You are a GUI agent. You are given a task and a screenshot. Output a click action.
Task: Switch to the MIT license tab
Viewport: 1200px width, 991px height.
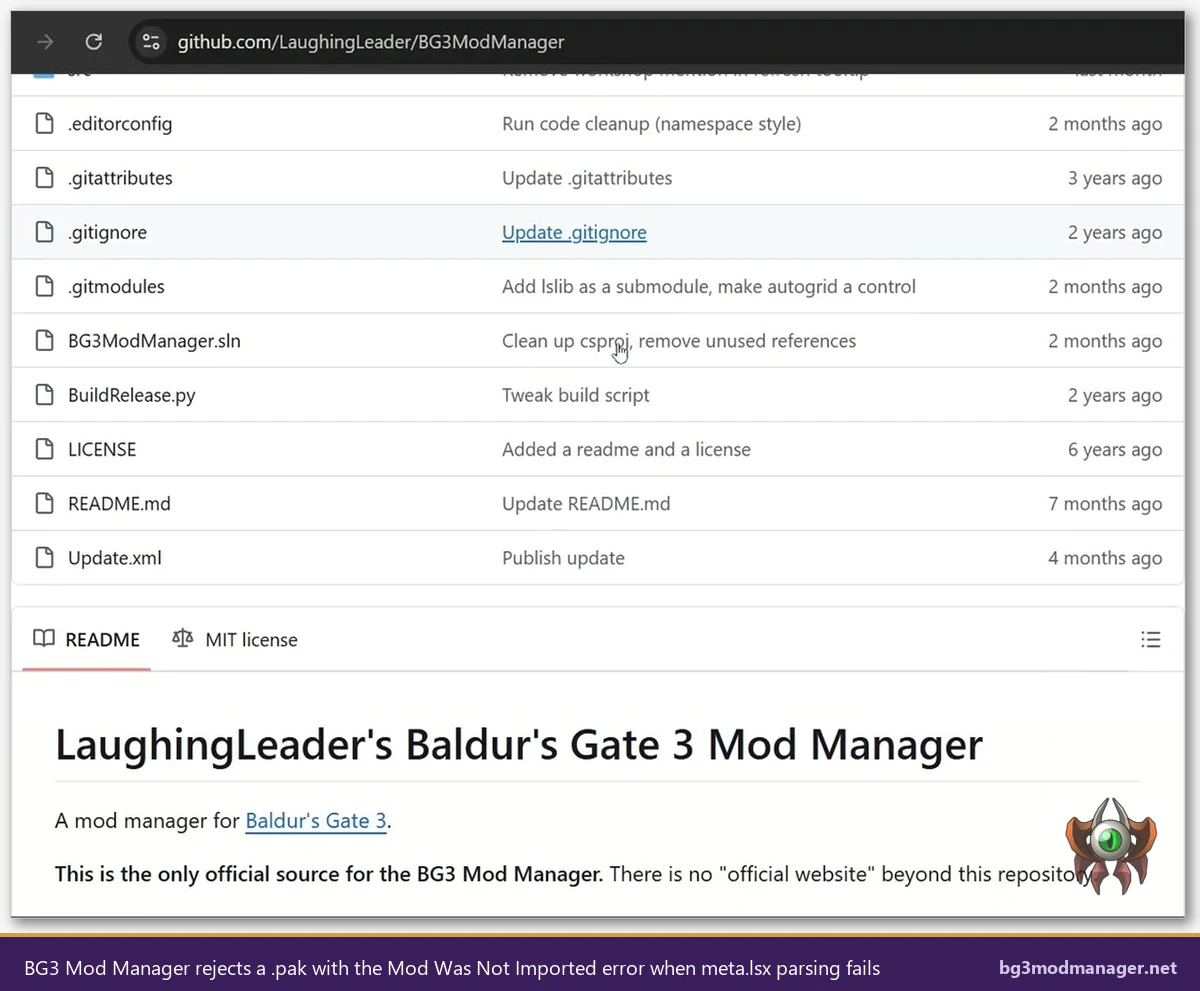pos(235,640)
